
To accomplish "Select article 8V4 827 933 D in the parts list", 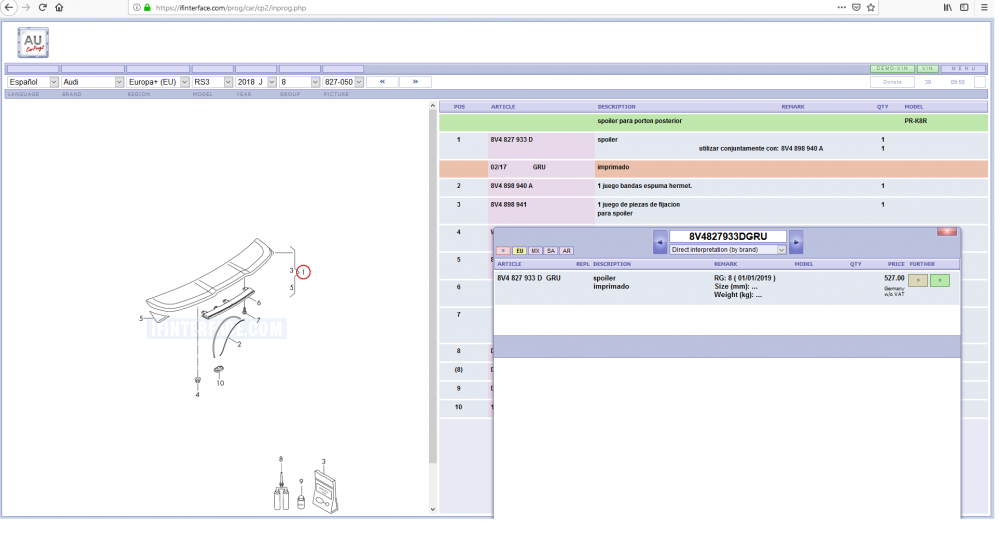I will point(511,140).
